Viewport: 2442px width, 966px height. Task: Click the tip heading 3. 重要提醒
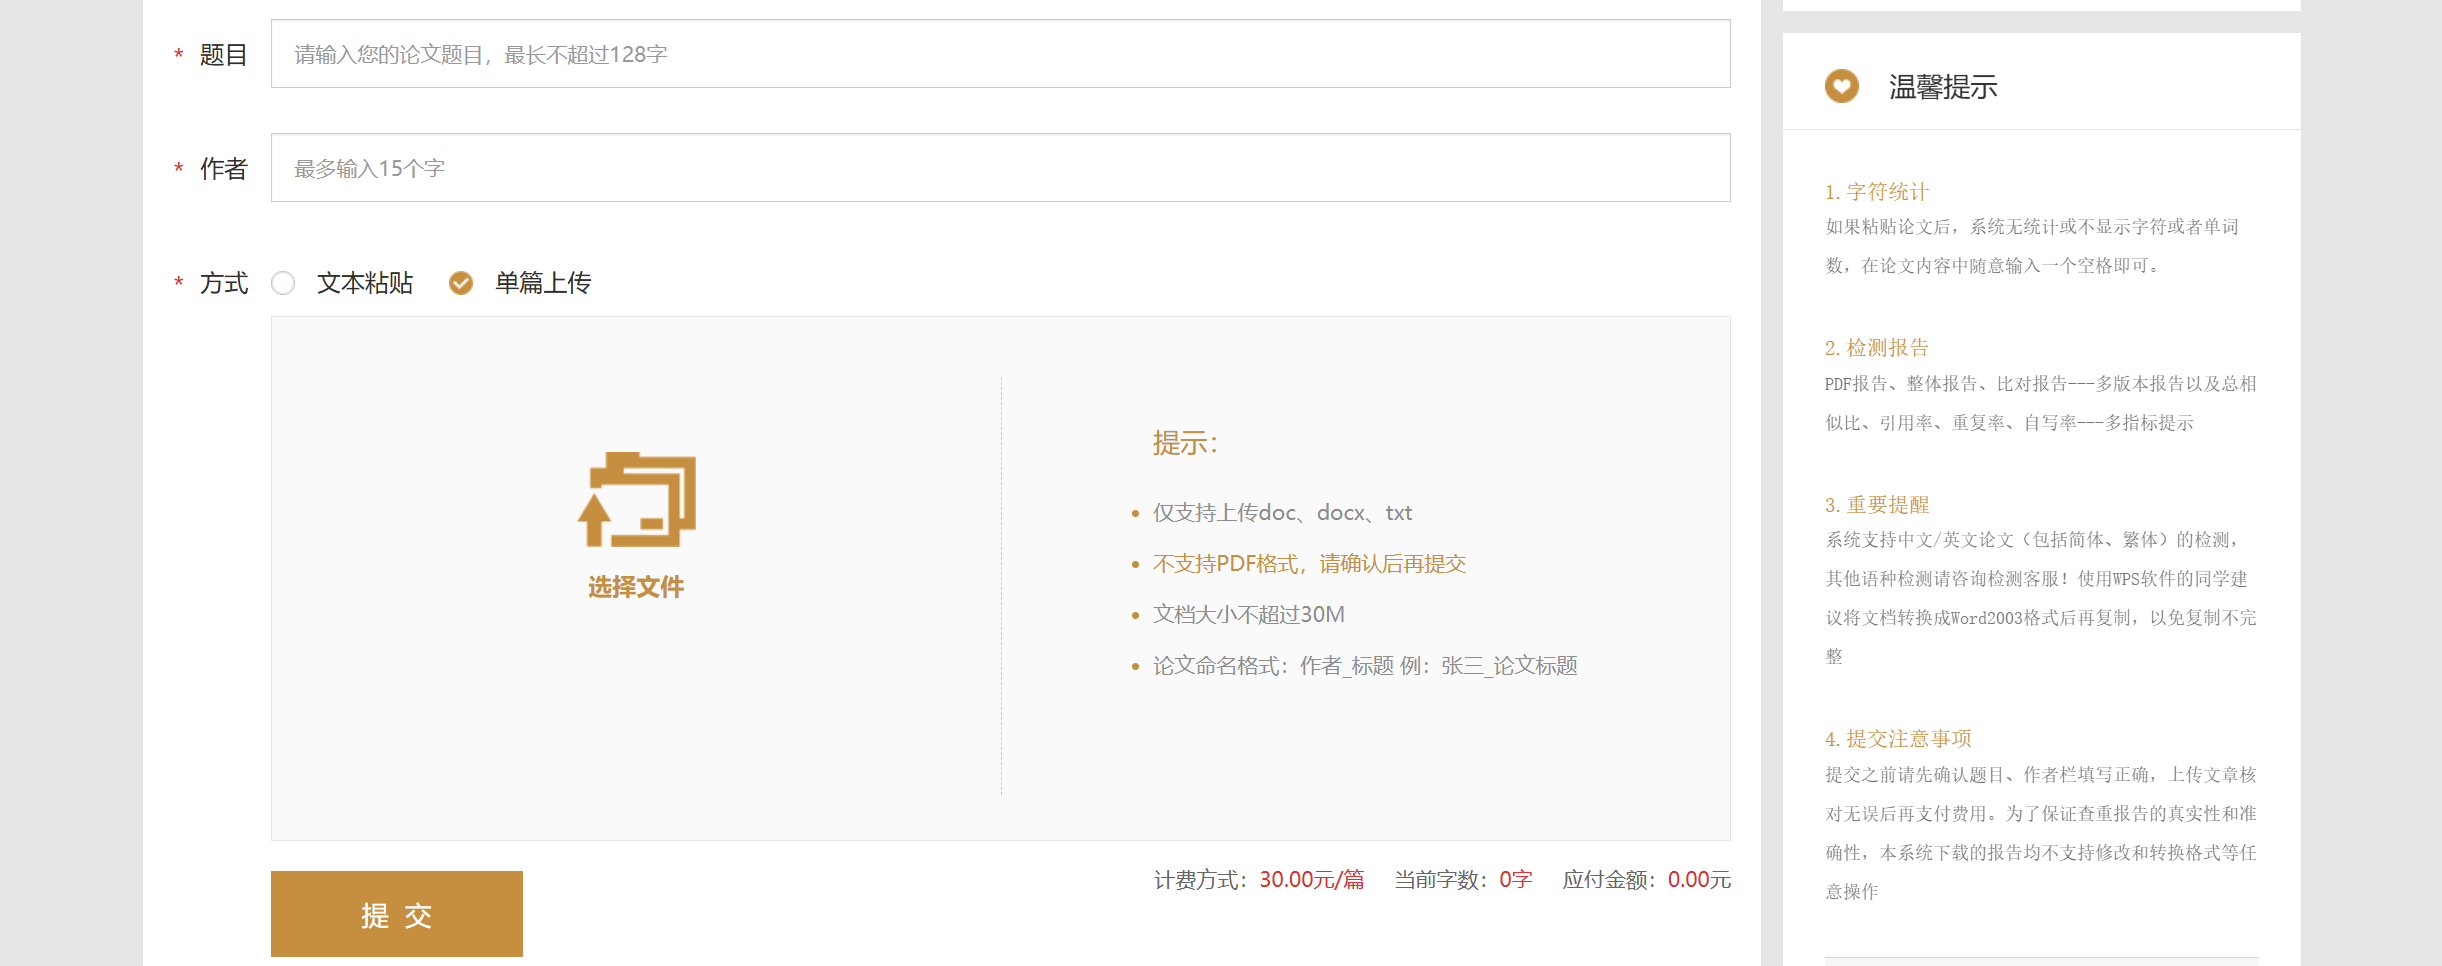point(1876,505)
